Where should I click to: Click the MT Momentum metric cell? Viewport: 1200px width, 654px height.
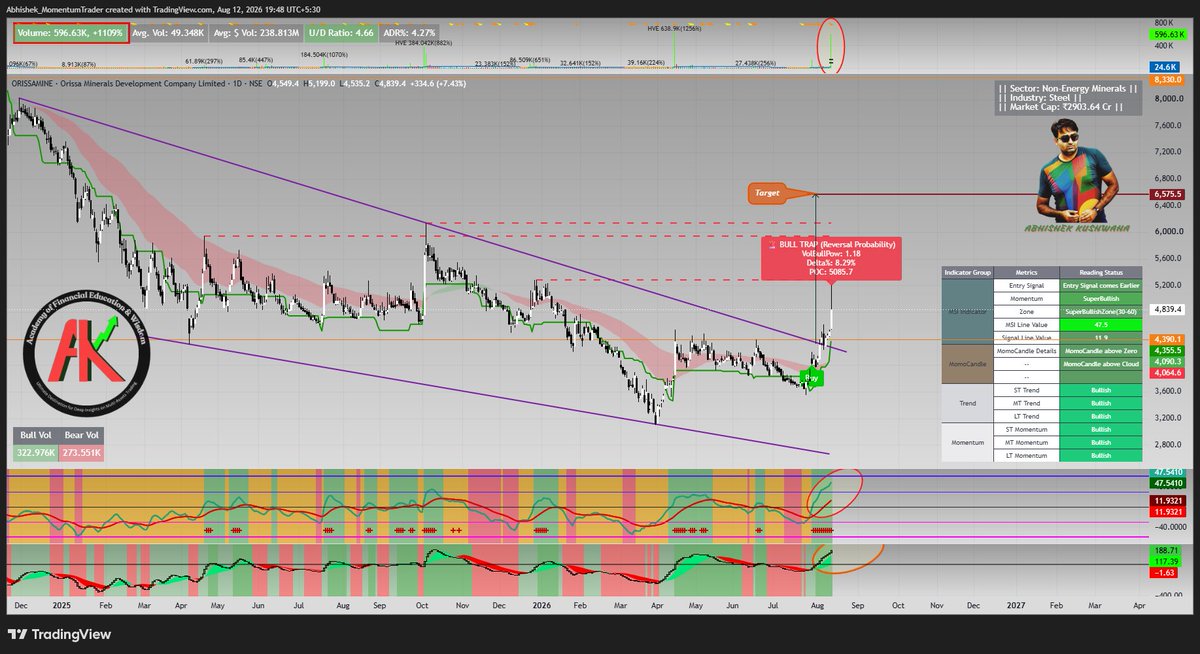coord(1024,442)
